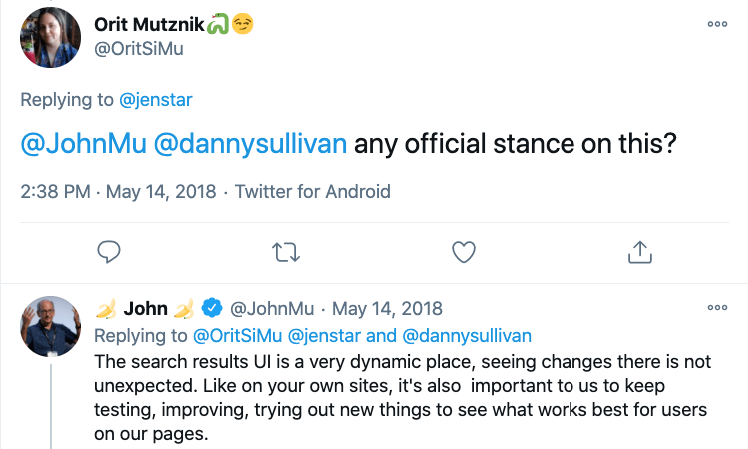Click the retweet arrows icon
This screenshot has height=449, width=748.
287,253
